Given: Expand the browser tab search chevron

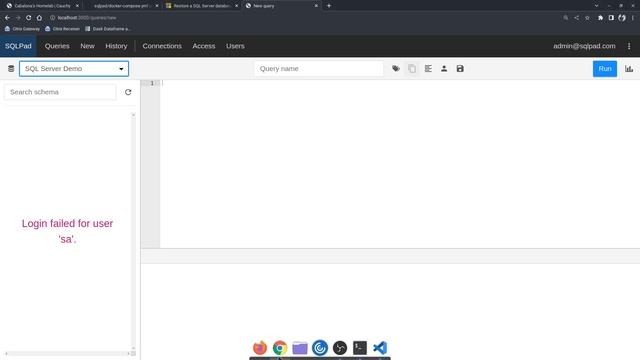Looking at the screenshot, I should click(596, 6).
